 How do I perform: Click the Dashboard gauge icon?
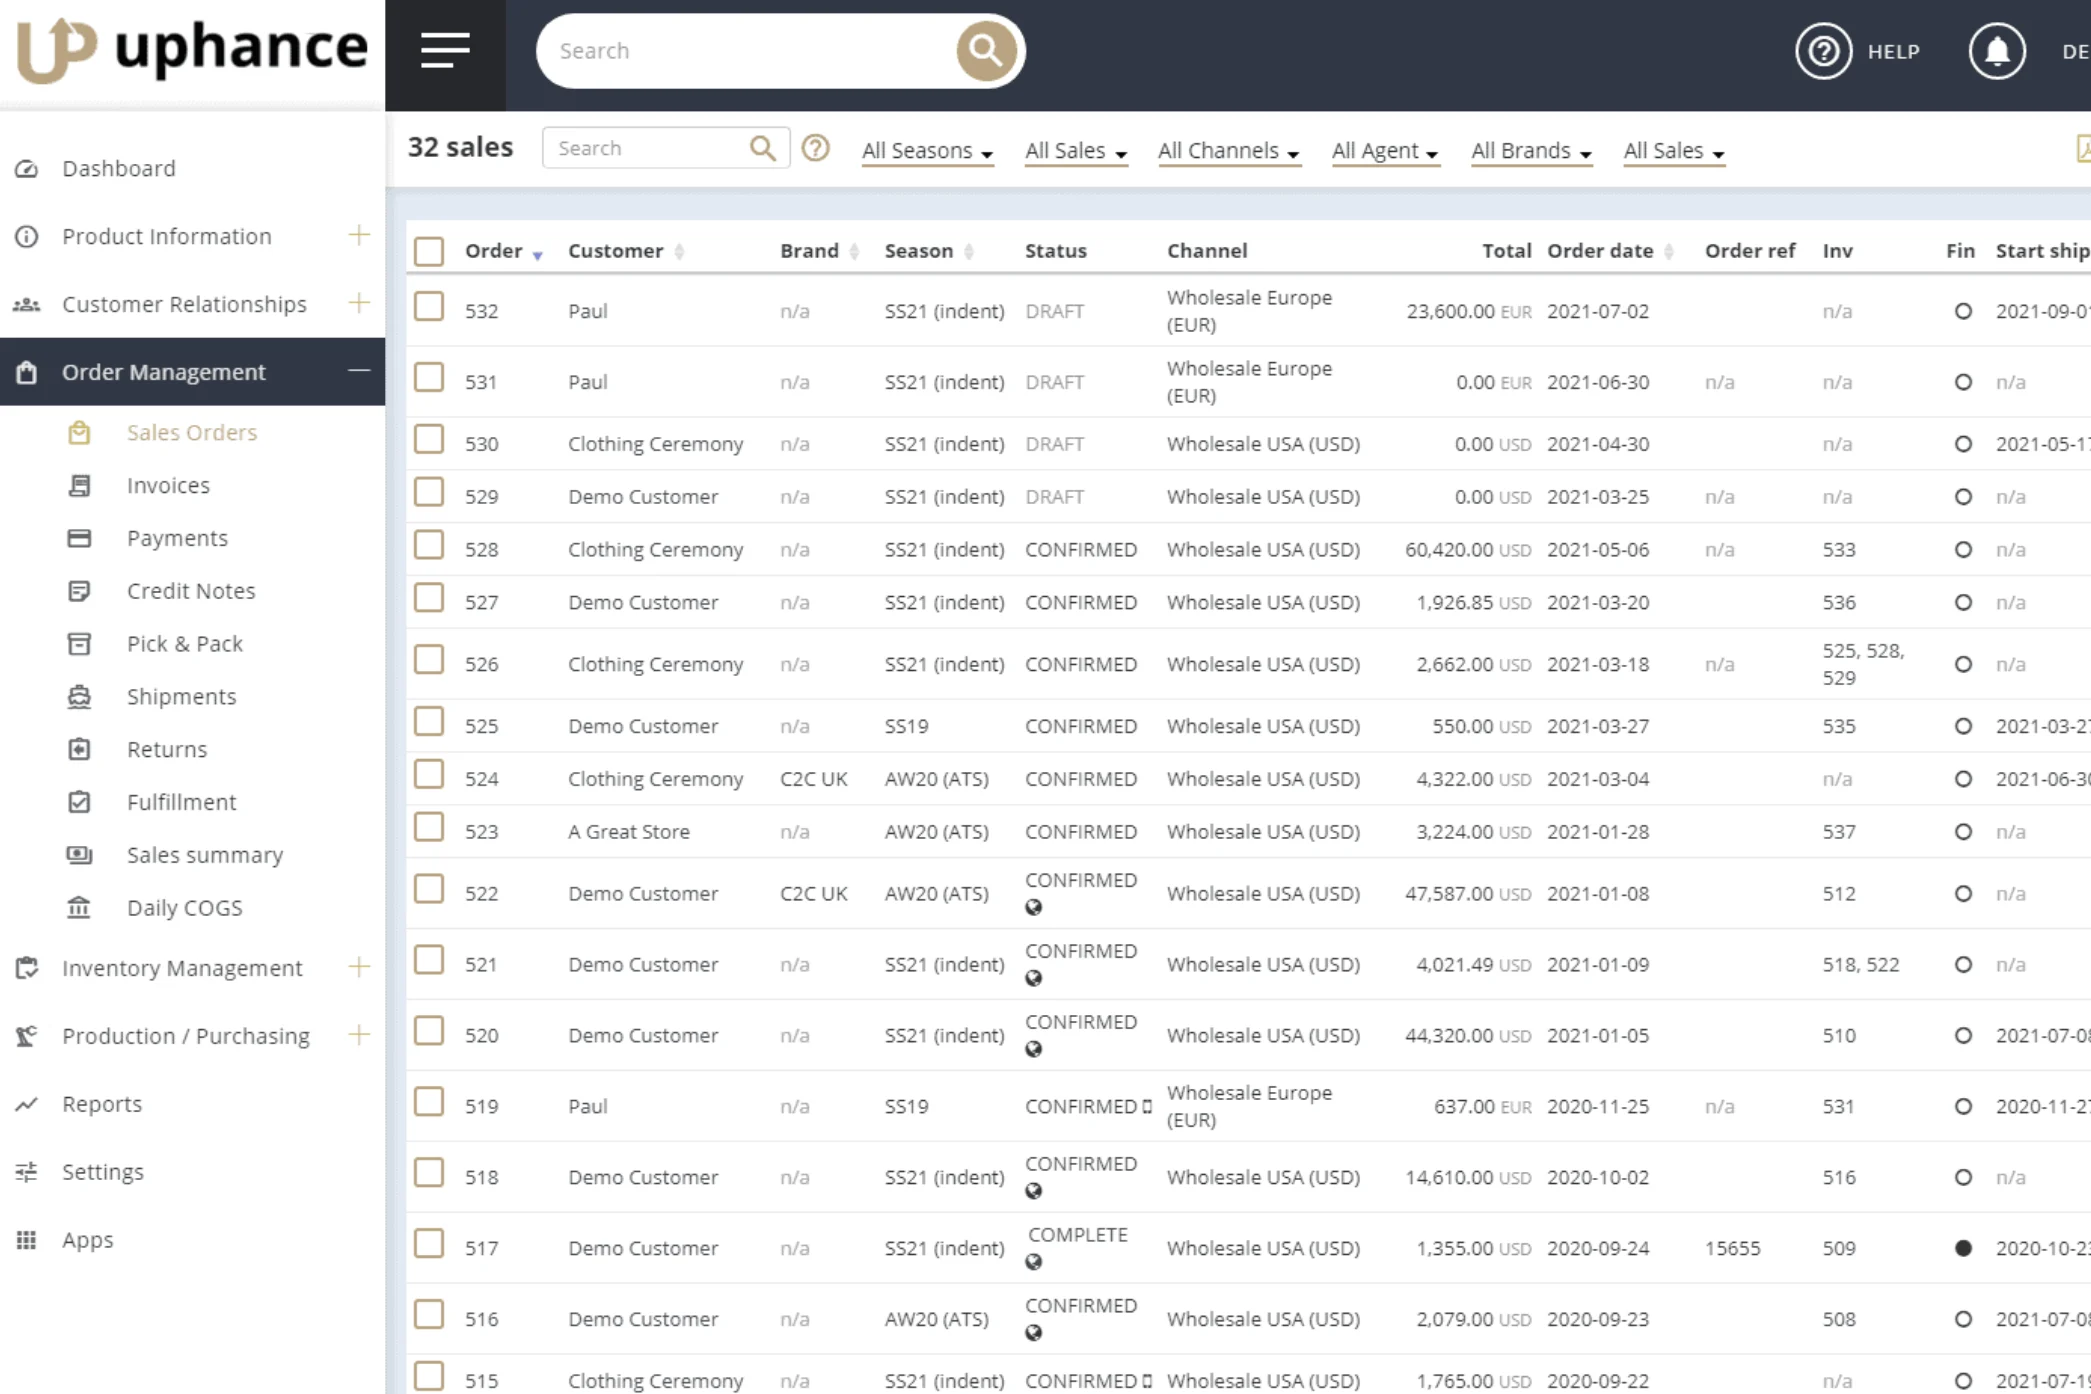[27, 168]
